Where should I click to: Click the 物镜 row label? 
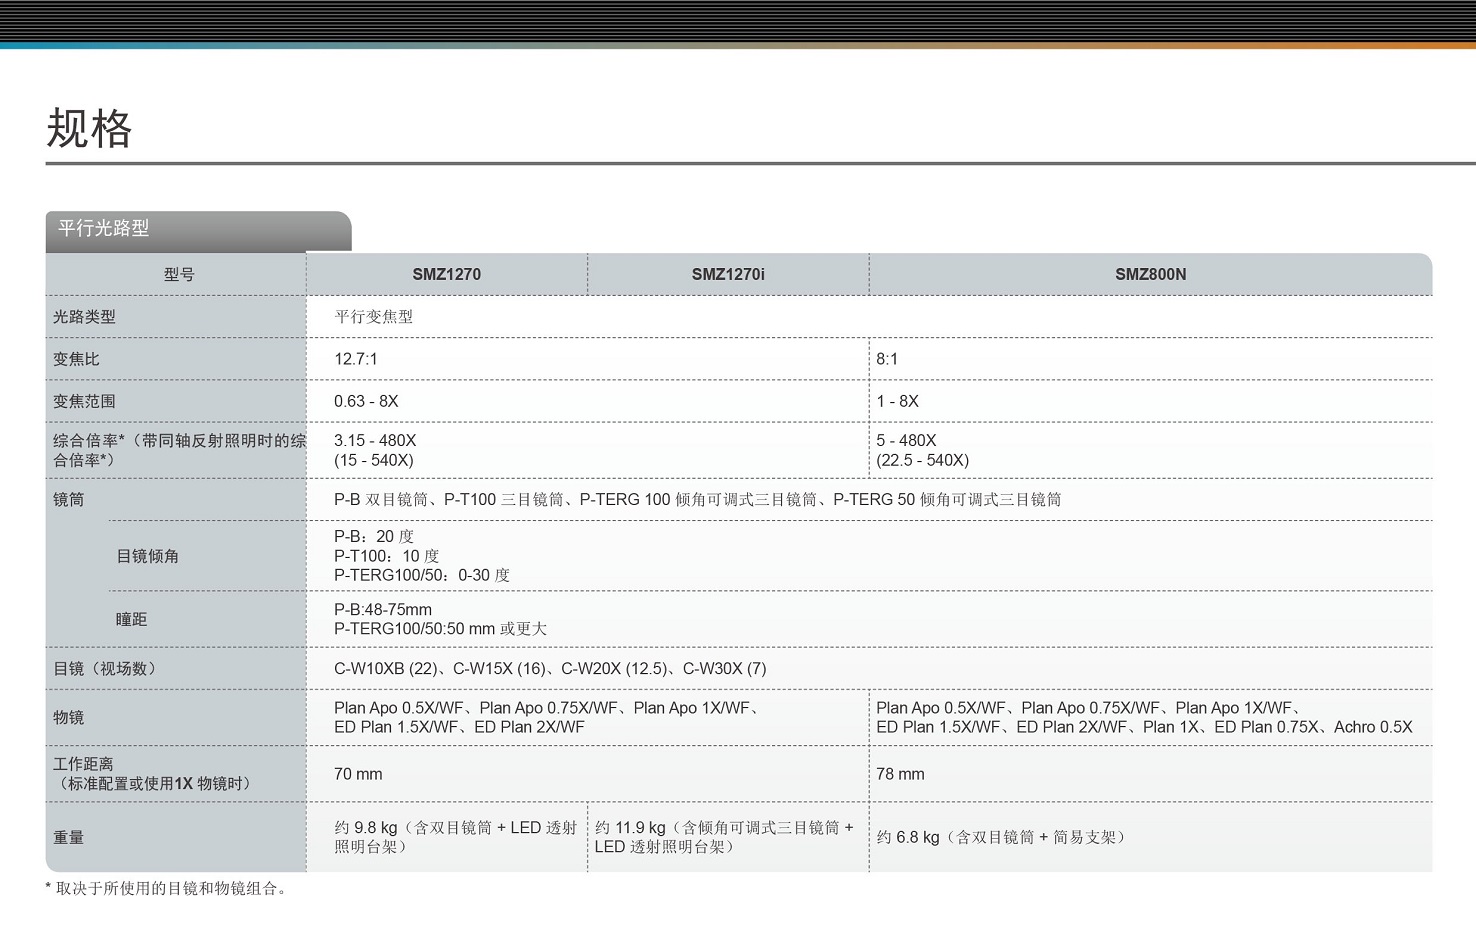[69, 717]
